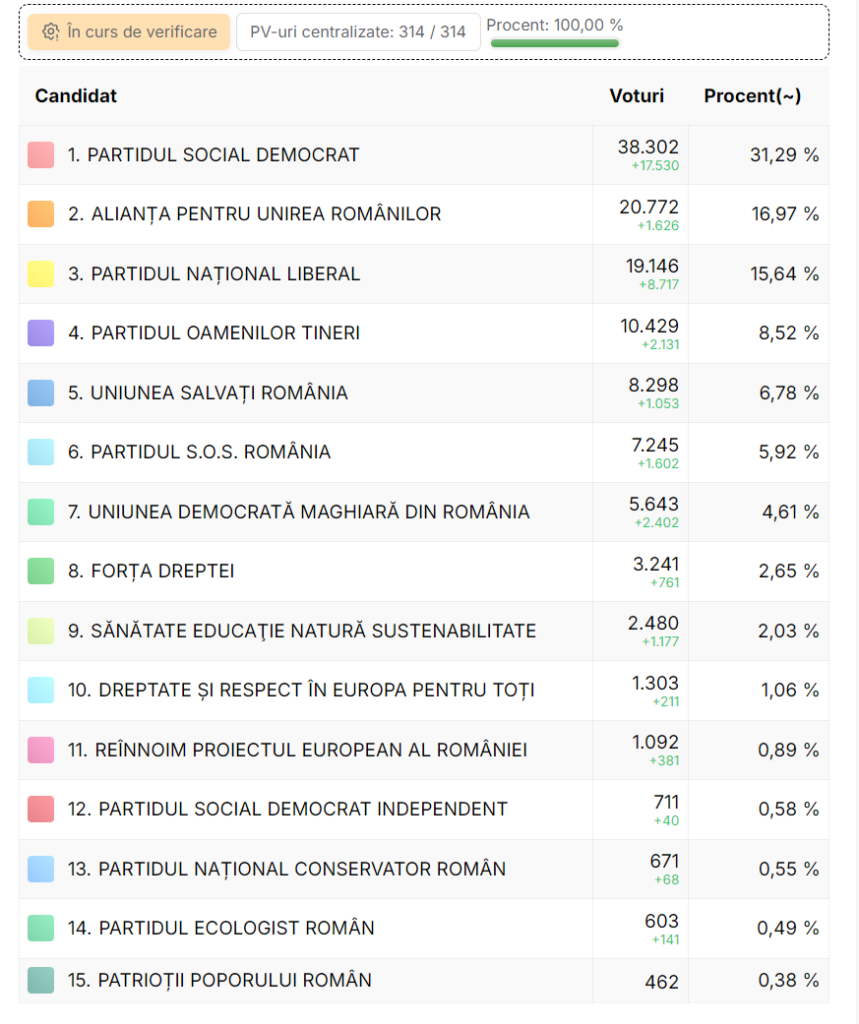The width and height of the screenshot is (859, 1024).
Task: Click the gear icon in verification badge
Action: (x=51, y=32)
